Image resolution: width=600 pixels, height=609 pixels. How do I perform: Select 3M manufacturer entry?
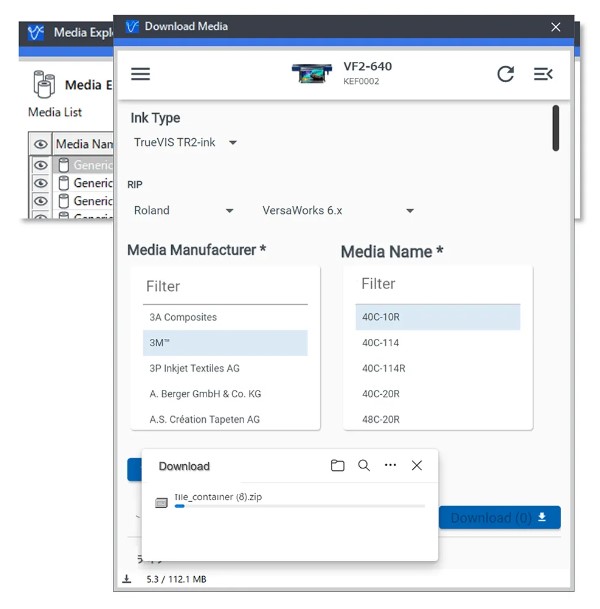(x=225, y=343)
